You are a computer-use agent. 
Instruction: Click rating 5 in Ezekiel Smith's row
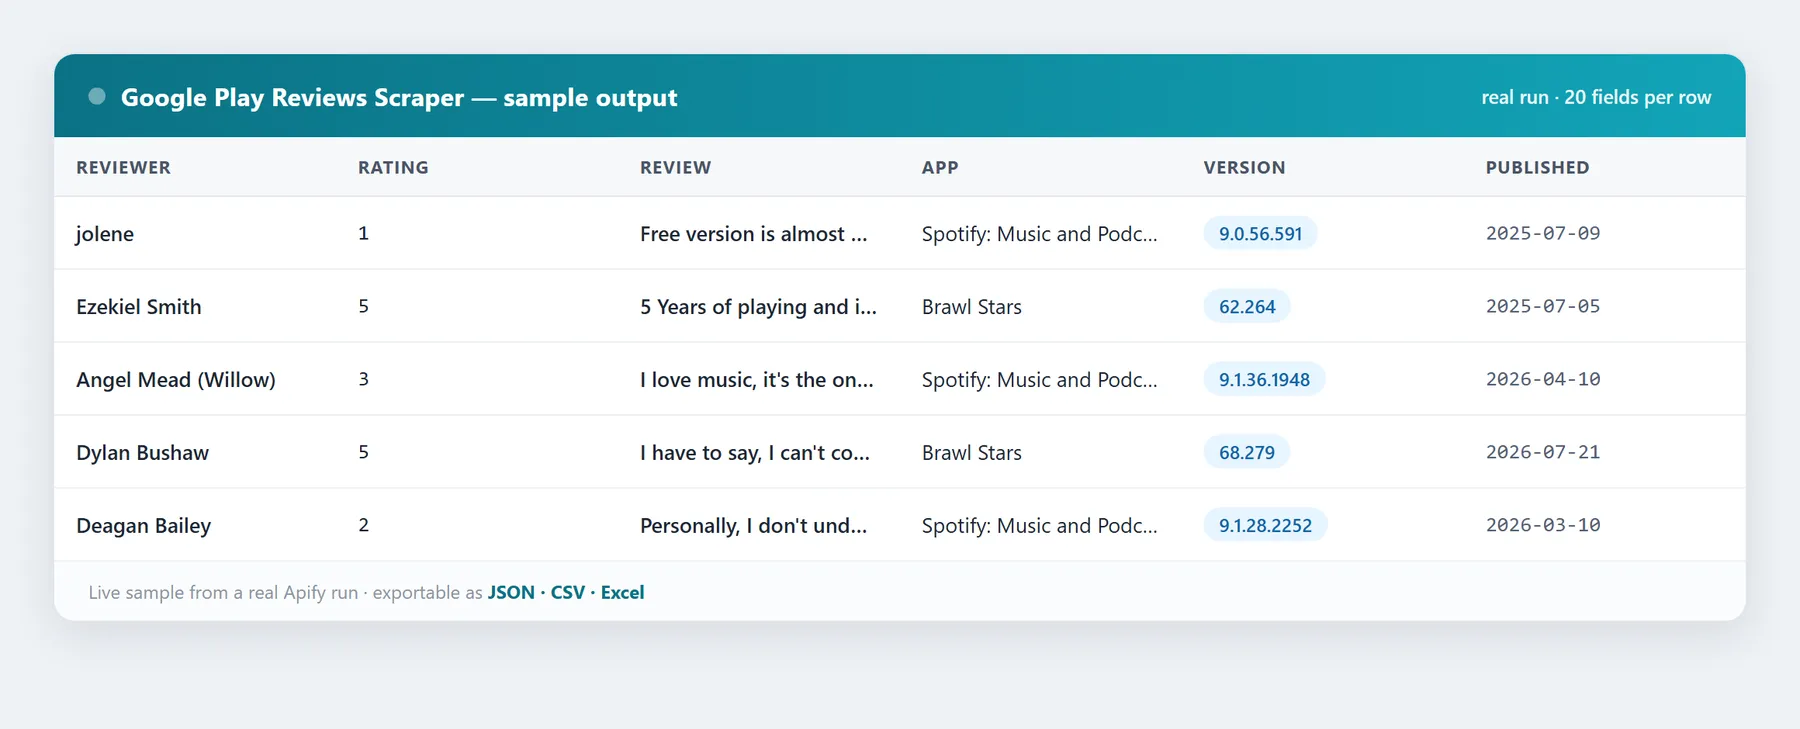tap(364, 306)
